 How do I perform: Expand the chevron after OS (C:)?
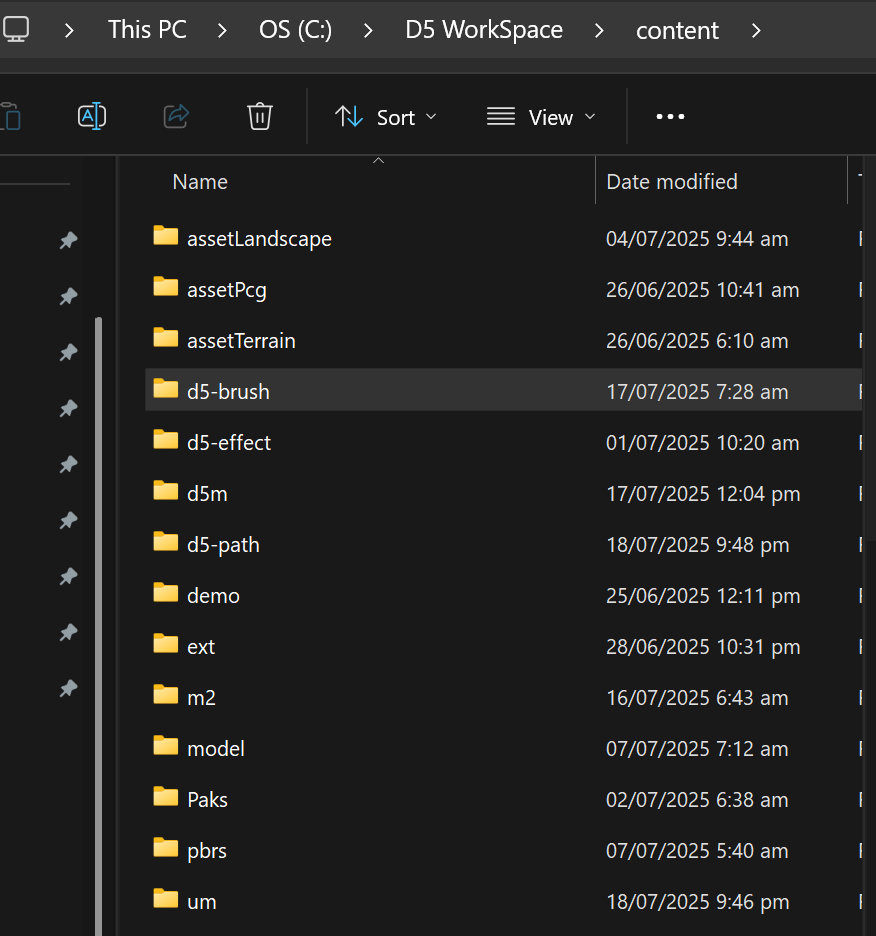click(x=368, y=30)
